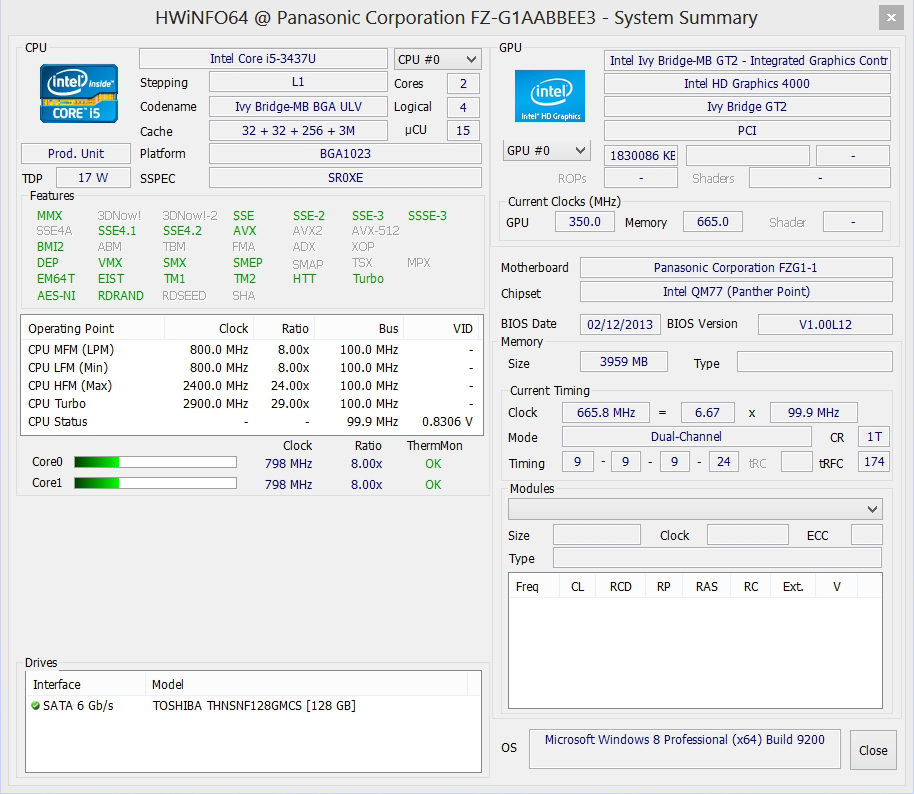Open the CPU #0 selector dropdown
Image resolution: width=914 pixels, height=794 pixels.
point(438,59)
